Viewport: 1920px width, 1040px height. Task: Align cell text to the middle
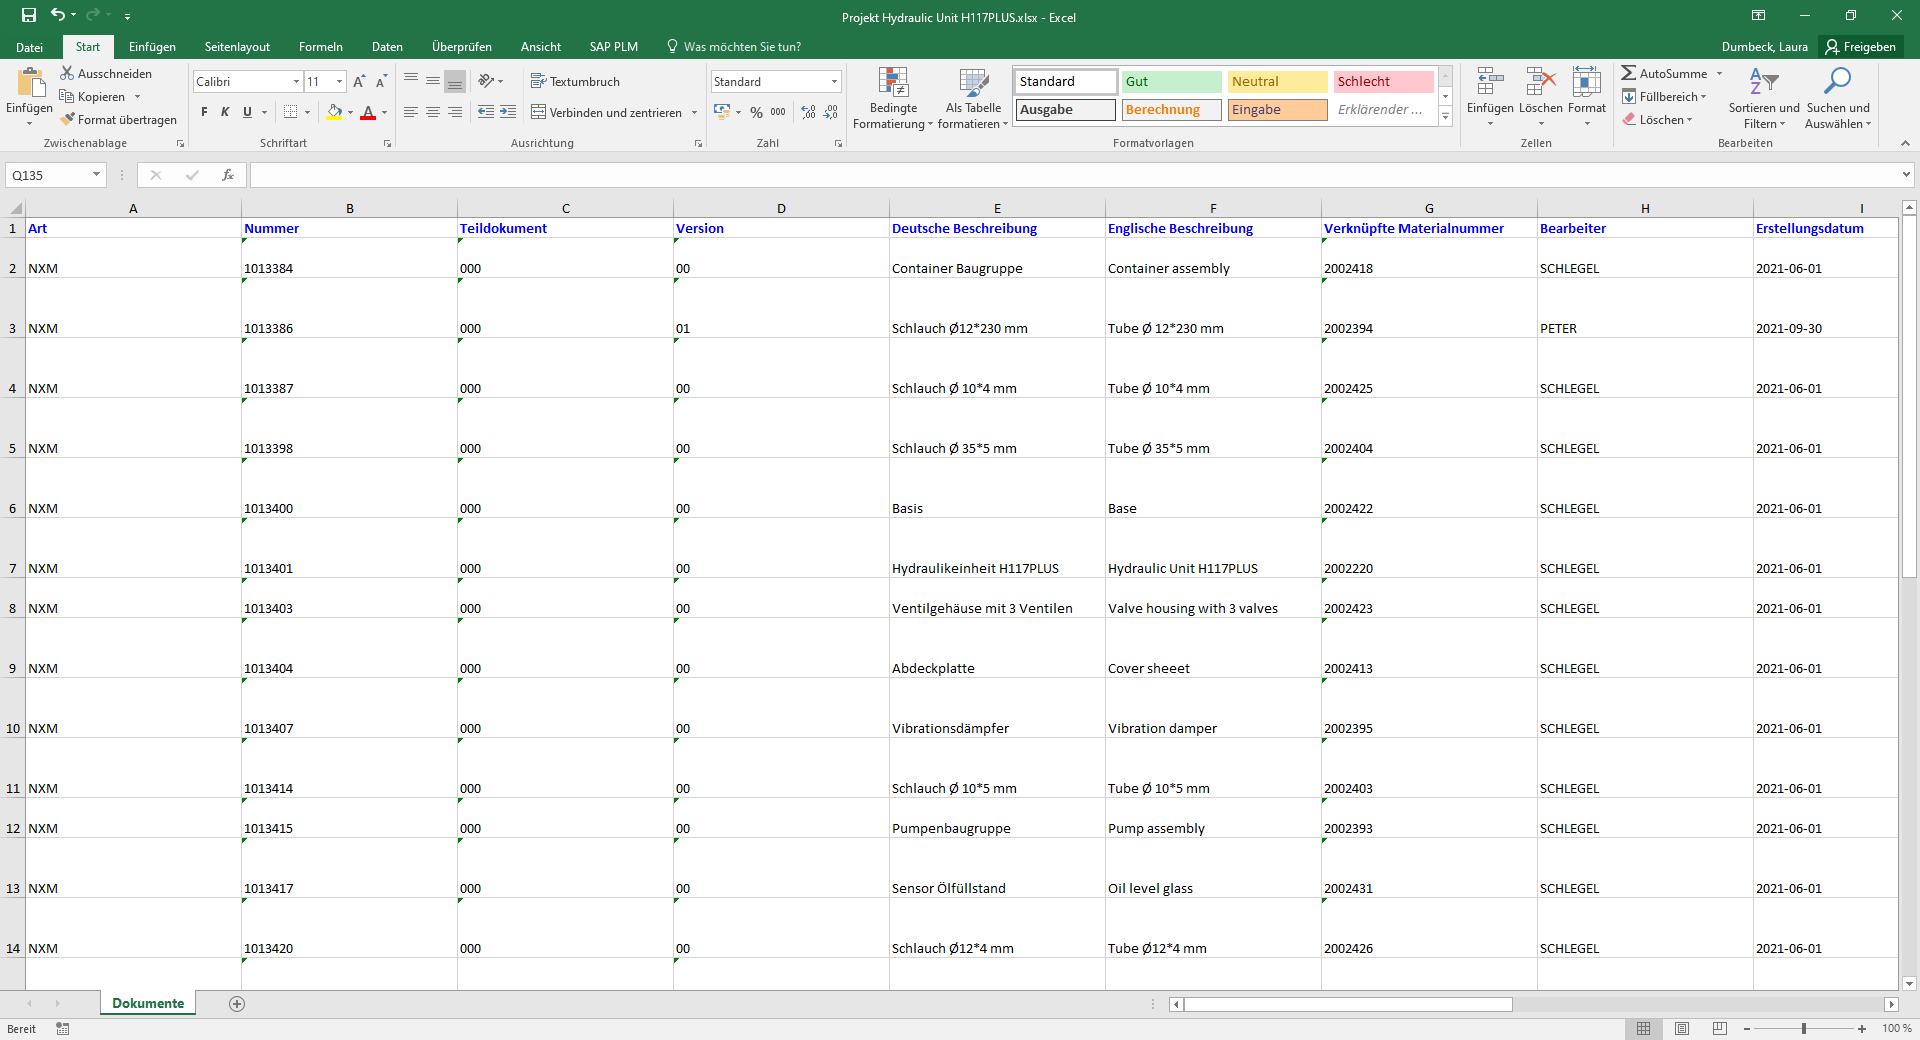[433, 81]
